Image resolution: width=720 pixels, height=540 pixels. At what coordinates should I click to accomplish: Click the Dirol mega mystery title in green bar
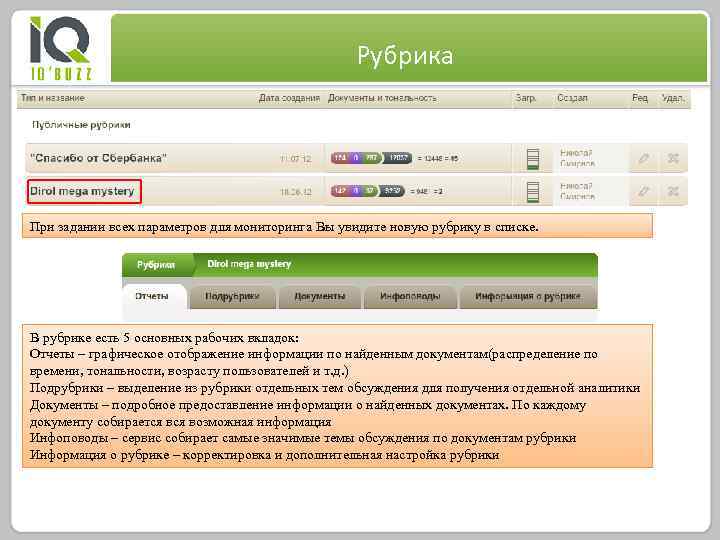(x=249, y=264)
